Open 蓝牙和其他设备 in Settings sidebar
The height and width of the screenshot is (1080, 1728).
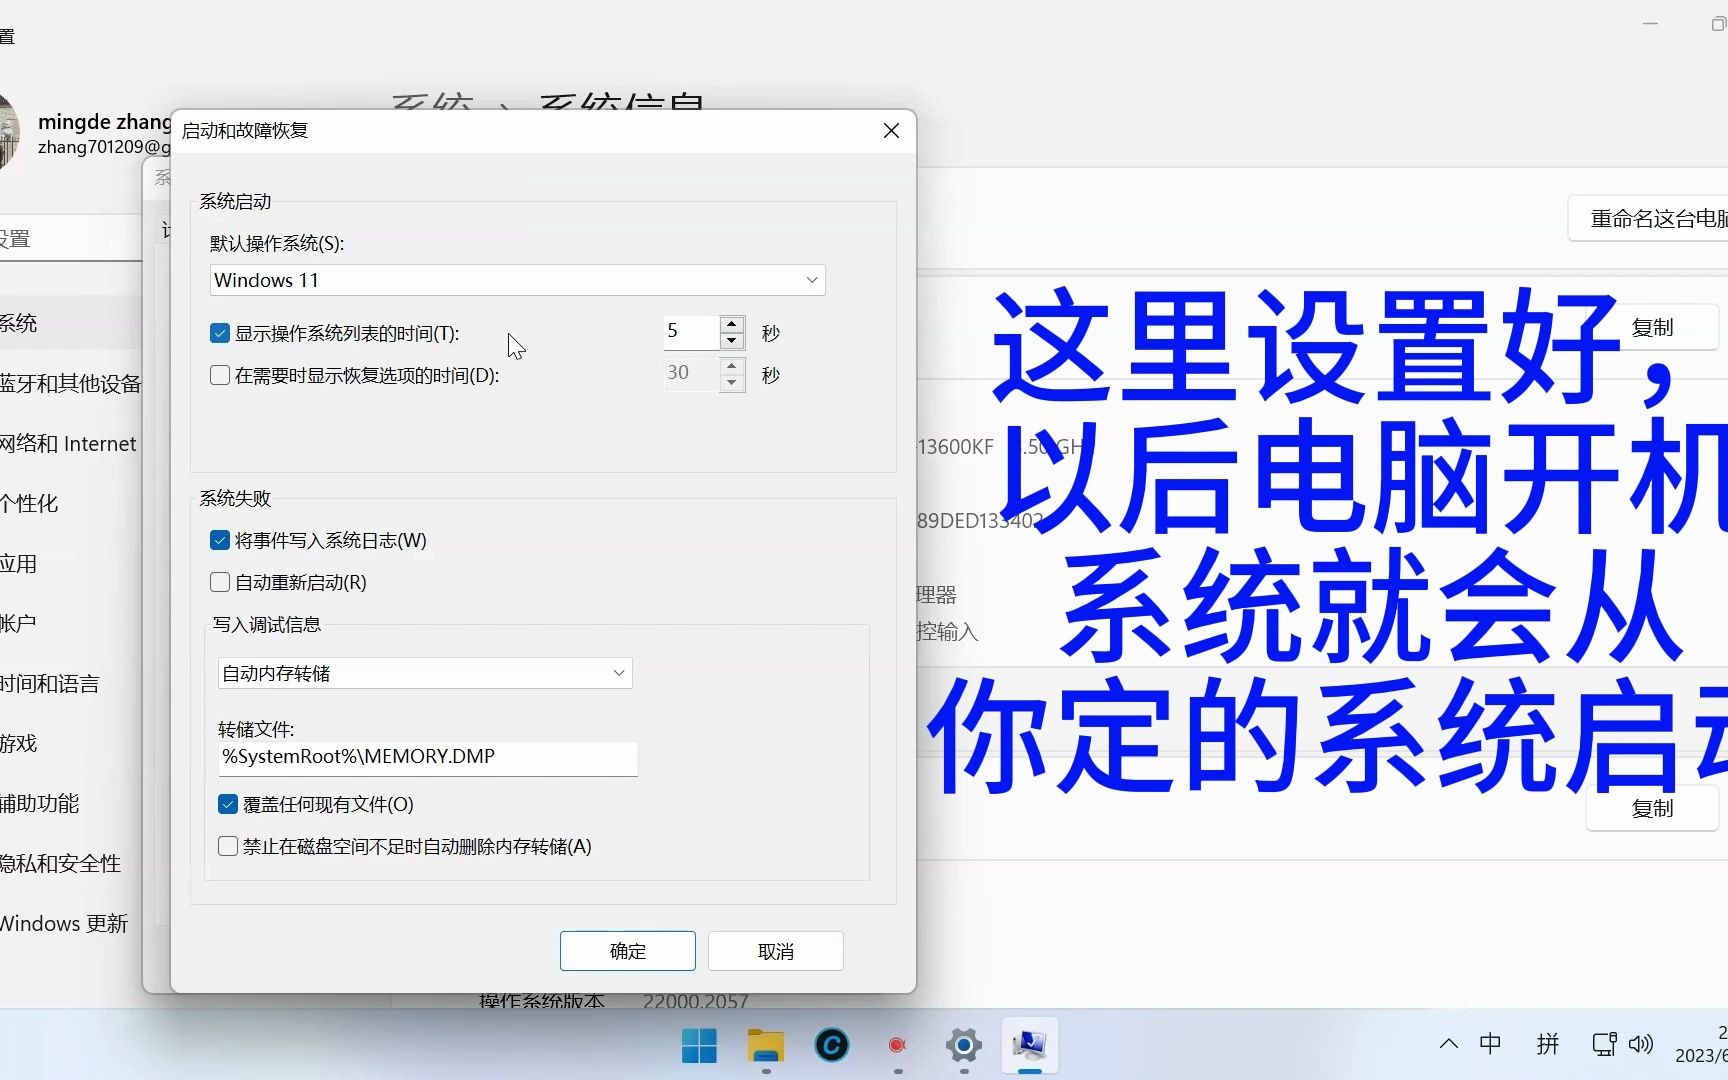(70, 384)
